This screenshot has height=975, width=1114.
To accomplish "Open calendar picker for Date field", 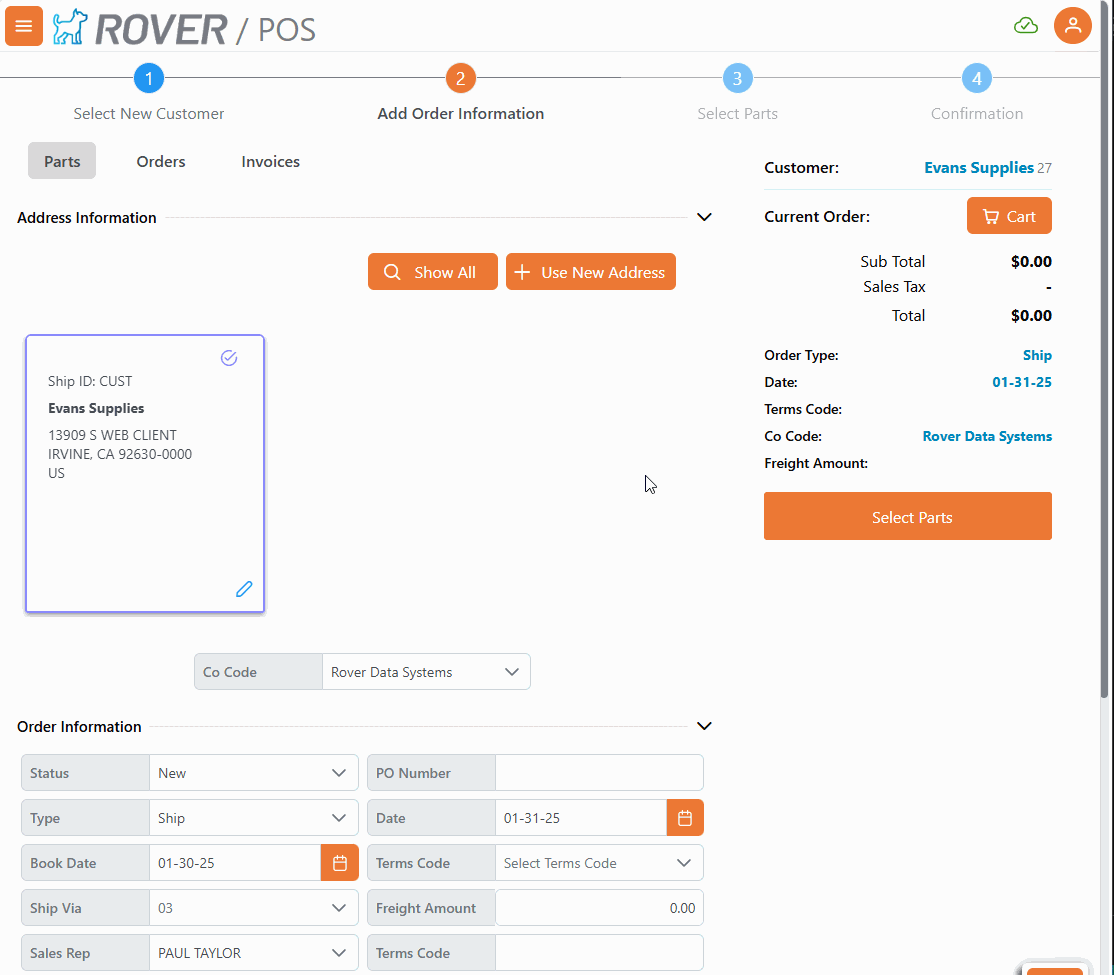I will click(685, 818).
